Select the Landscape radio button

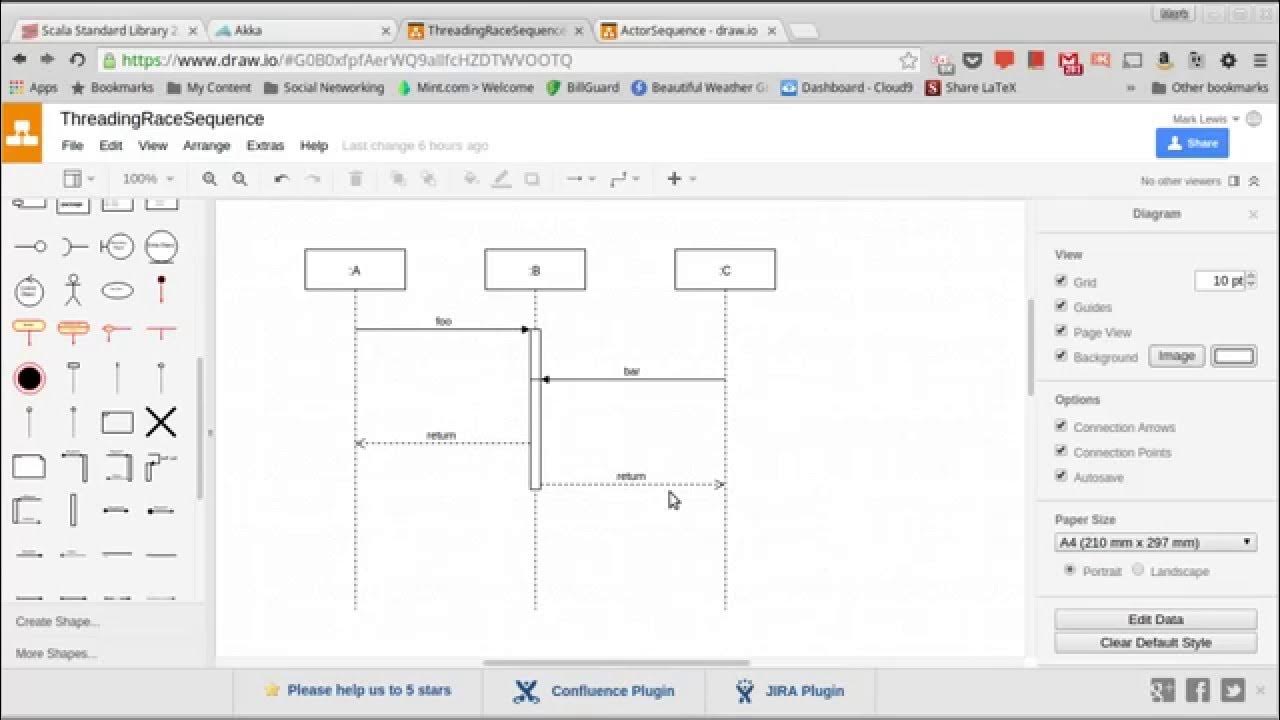(x=1138, y=570)
